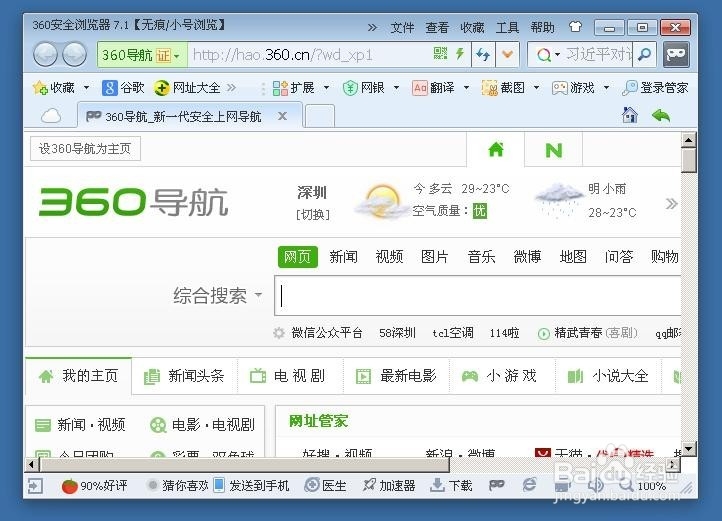Select the green home tab on page

[496, 149]
